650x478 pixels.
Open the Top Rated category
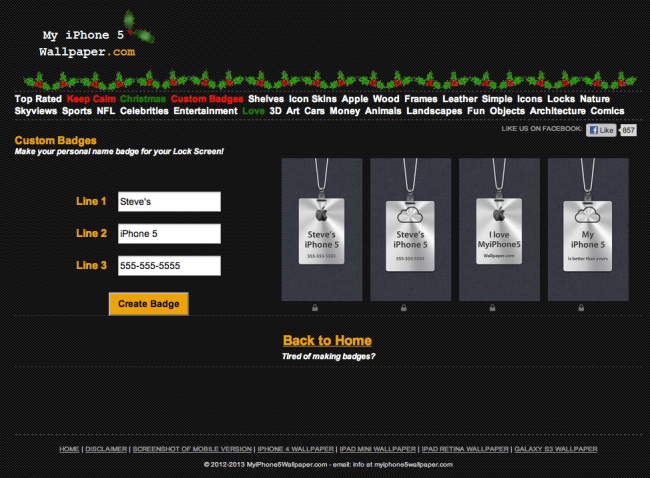click(38, 99)
